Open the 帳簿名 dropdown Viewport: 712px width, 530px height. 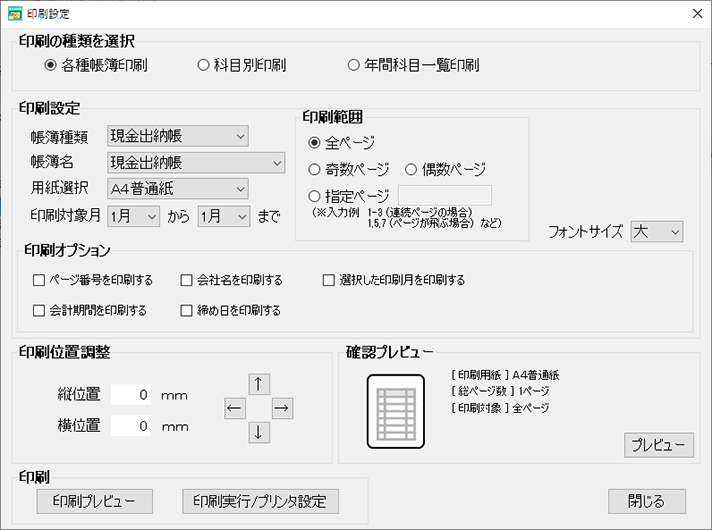[x=196, y=163]
